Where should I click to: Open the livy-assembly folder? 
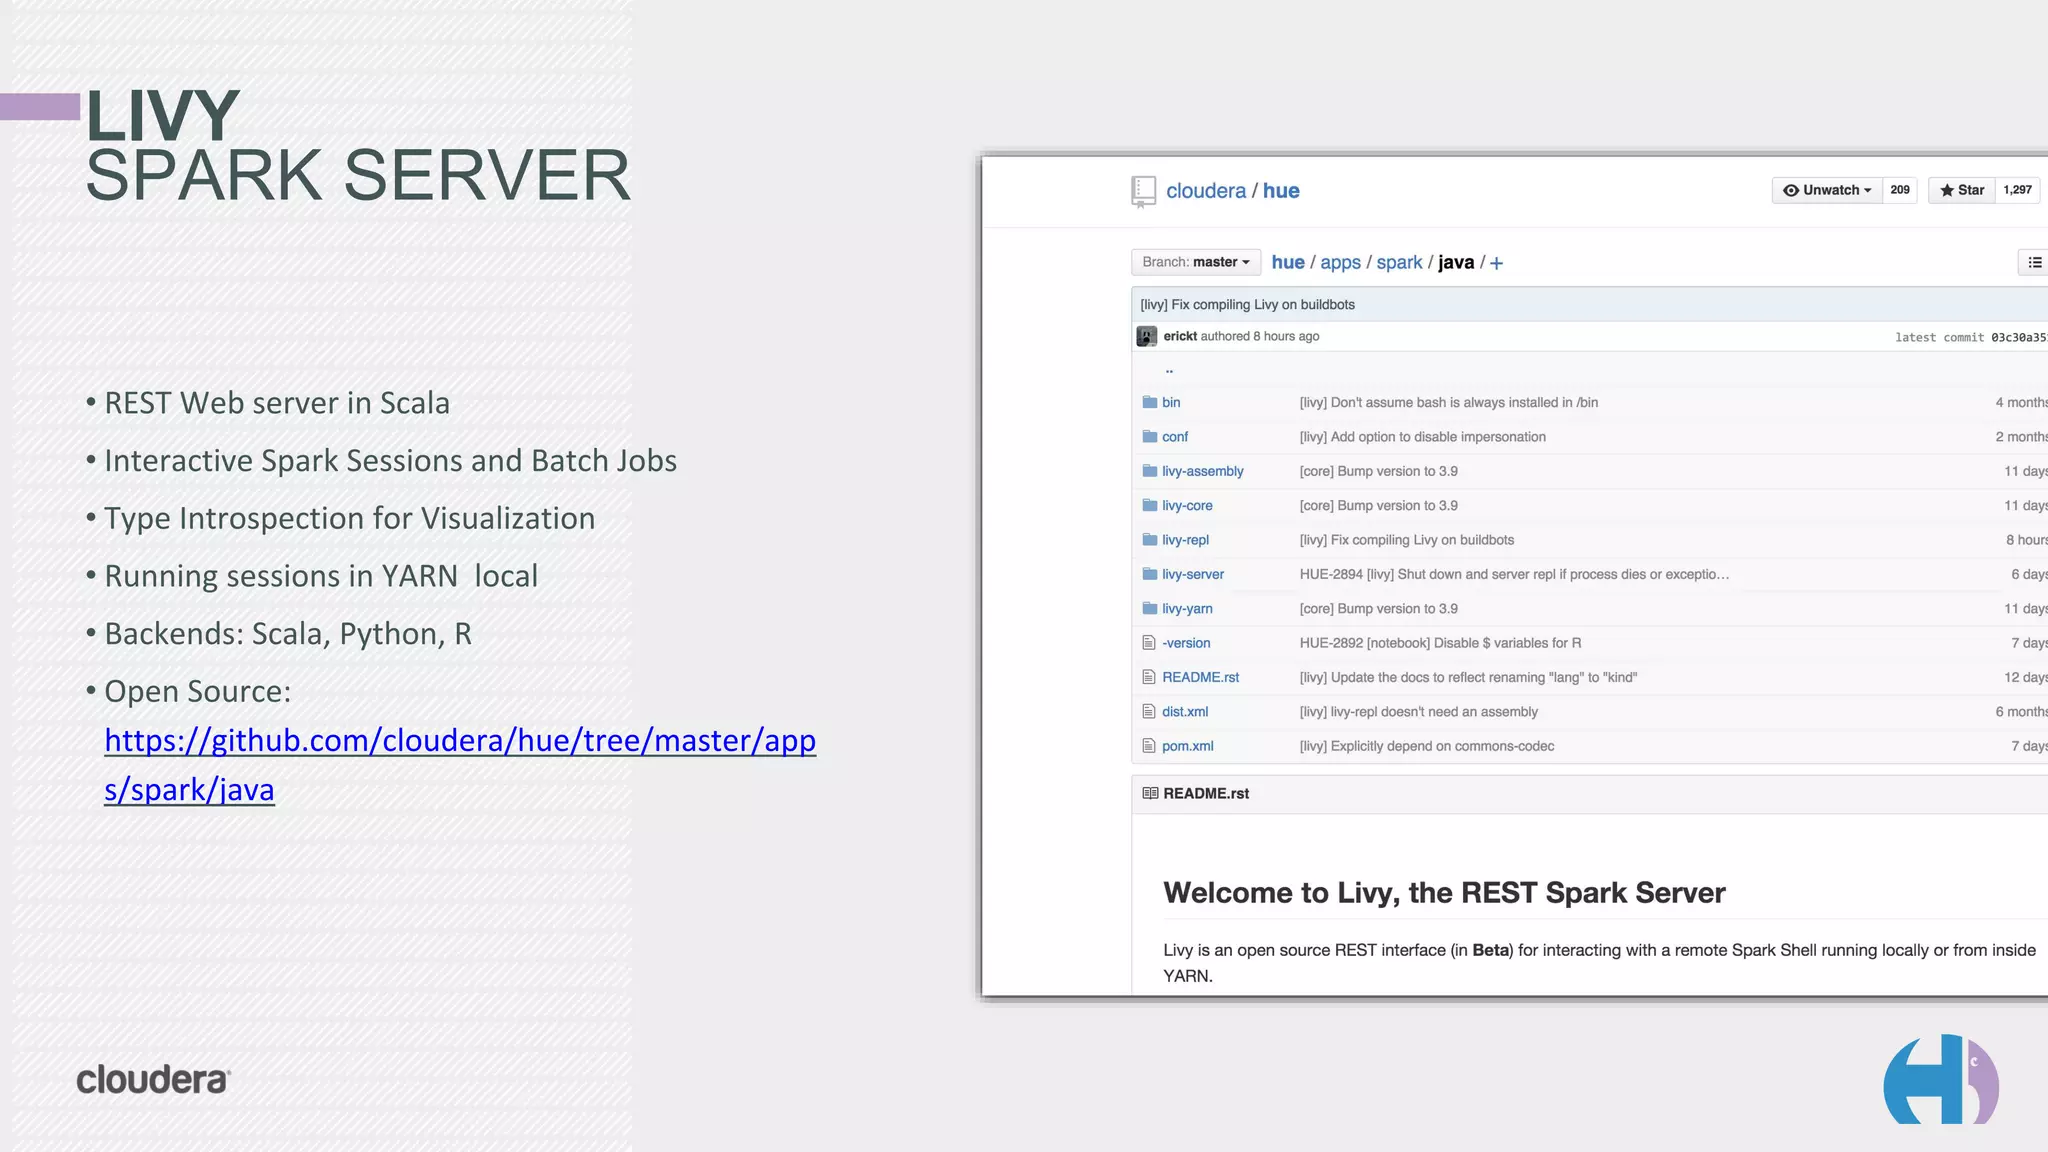(x=1203, y=471)
